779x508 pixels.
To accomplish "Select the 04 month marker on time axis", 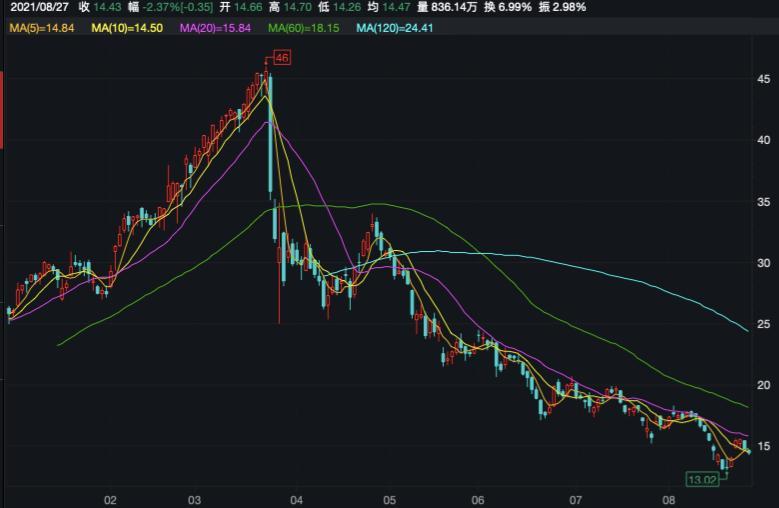I will coord(296,499).
